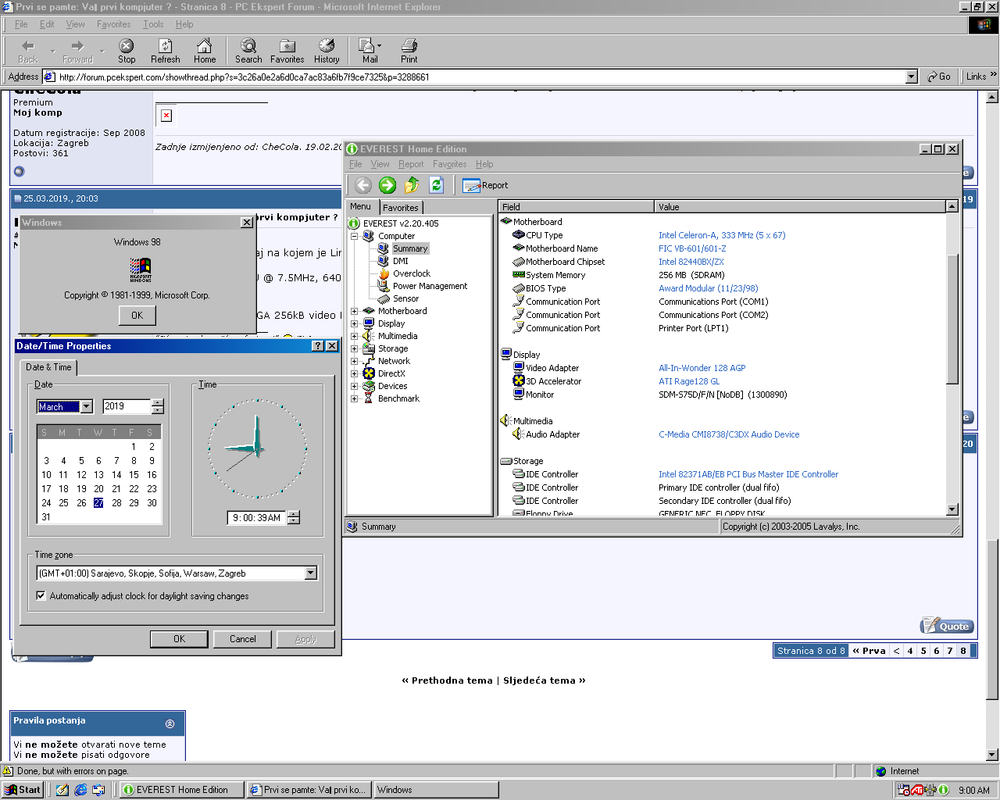1000x800 pixels.
Task: Click the year stepper next to 2019
Action: tap(158, 406)
